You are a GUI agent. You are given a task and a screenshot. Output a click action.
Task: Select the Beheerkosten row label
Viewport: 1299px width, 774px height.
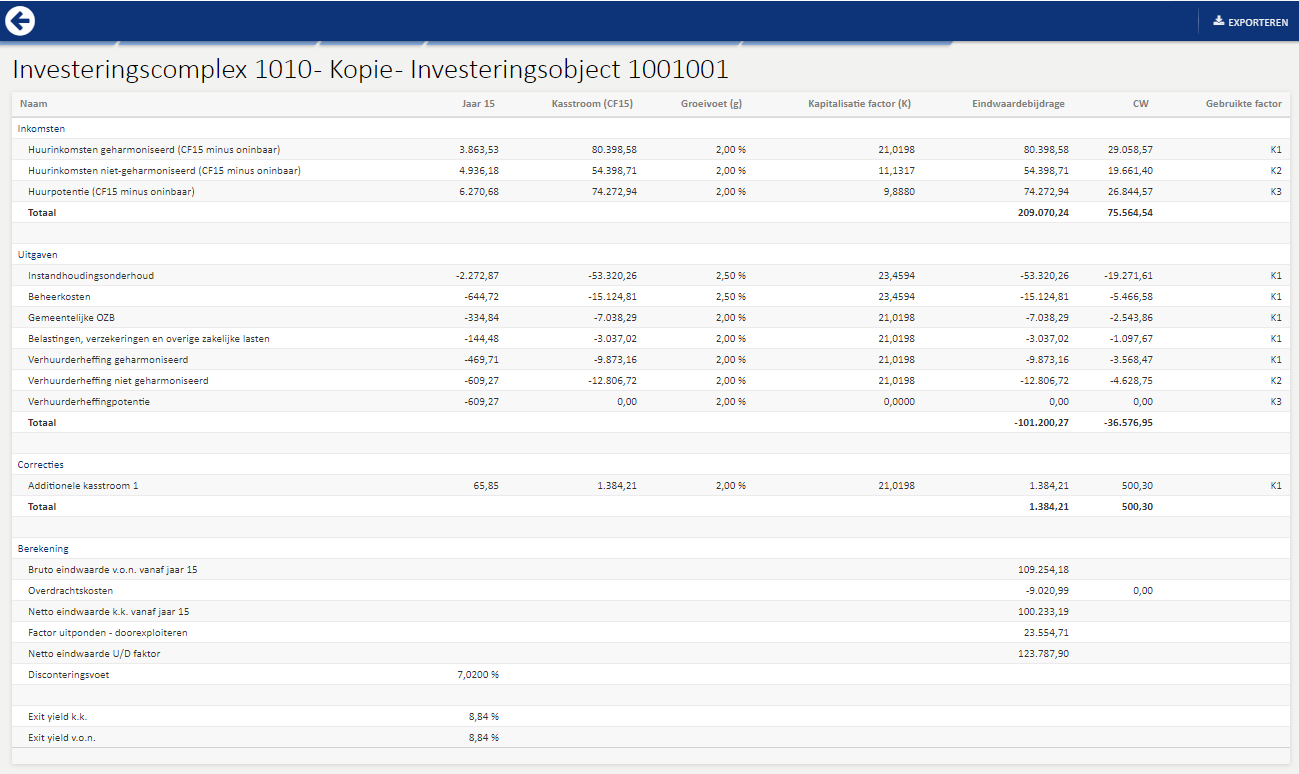click(60, 296)
